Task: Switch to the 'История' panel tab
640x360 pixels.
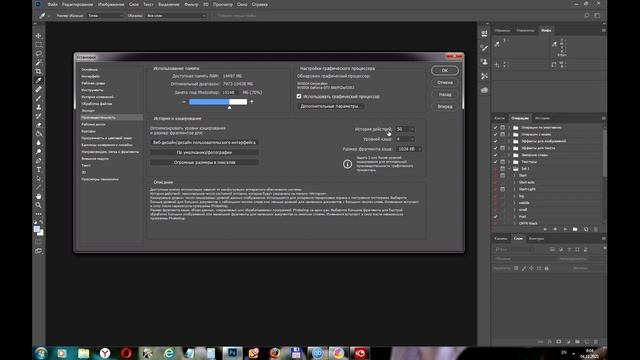Action: [x=542, y=118]
